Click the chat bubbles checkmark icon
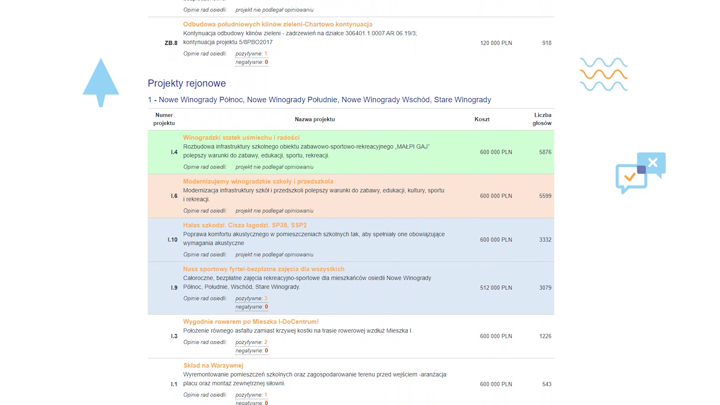Image resolution: width=720 pixels, height=405 pixels. 640,172
